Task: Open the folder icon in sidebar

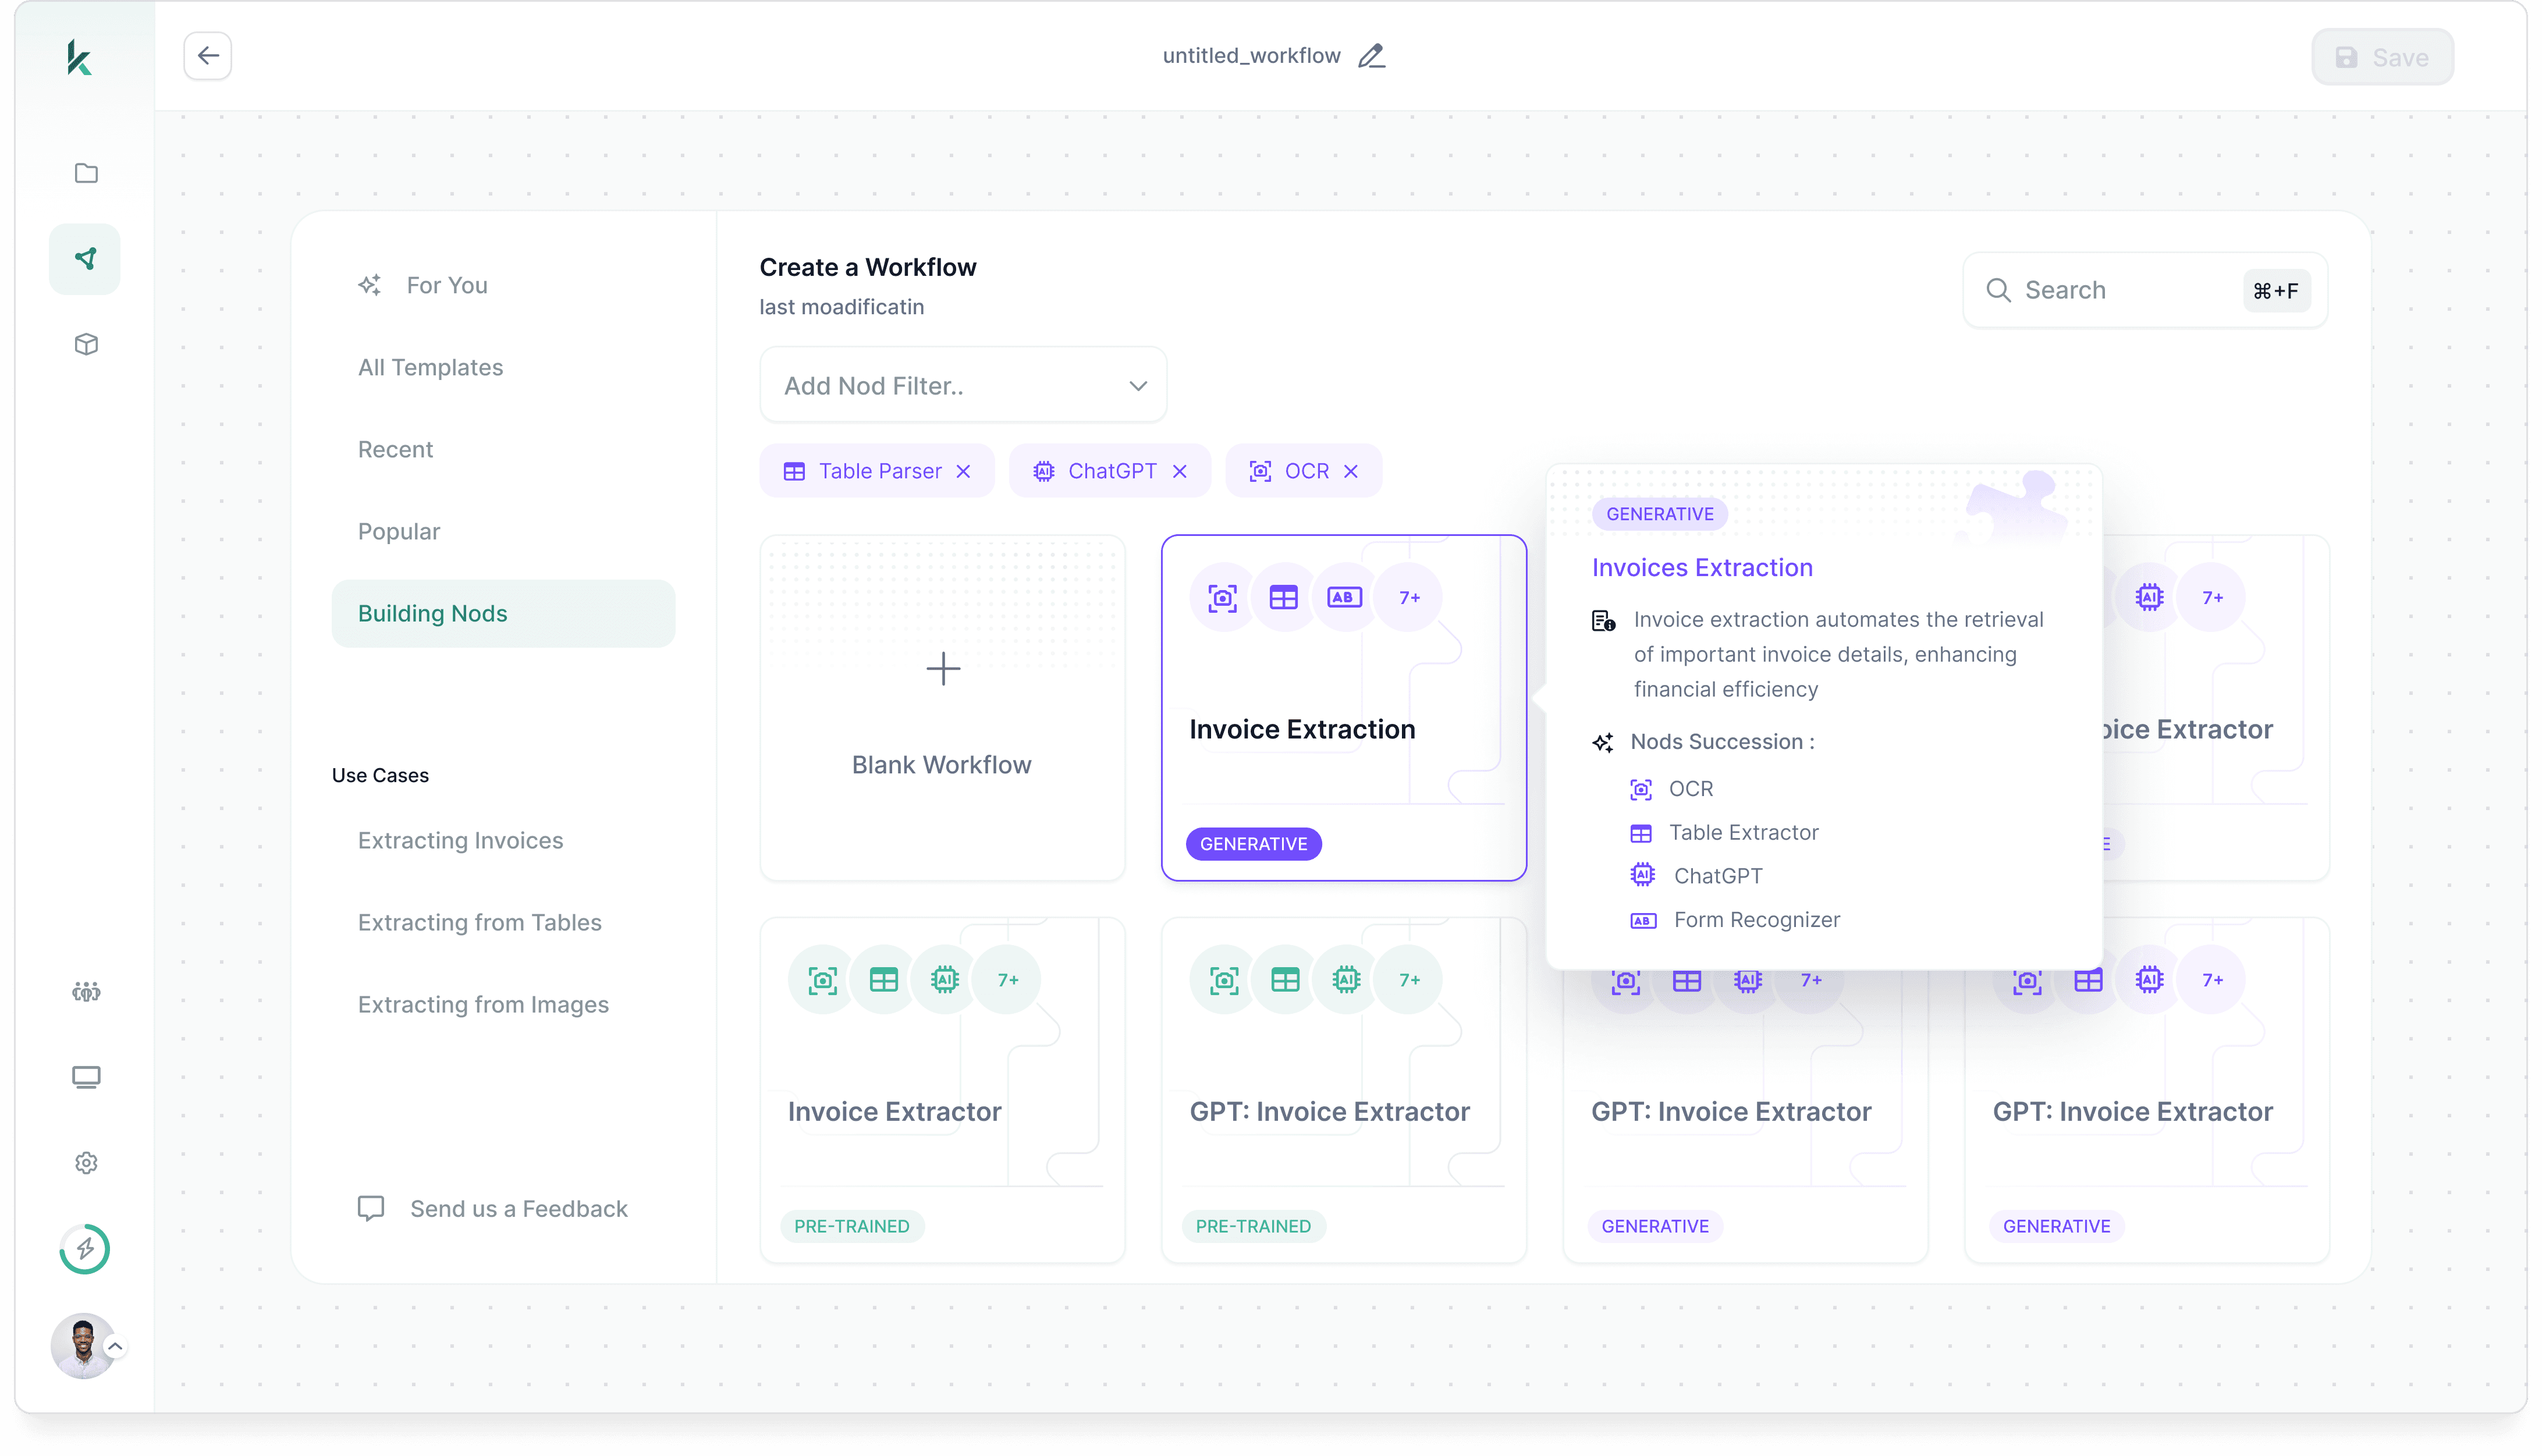Action: tap(86, 173)
